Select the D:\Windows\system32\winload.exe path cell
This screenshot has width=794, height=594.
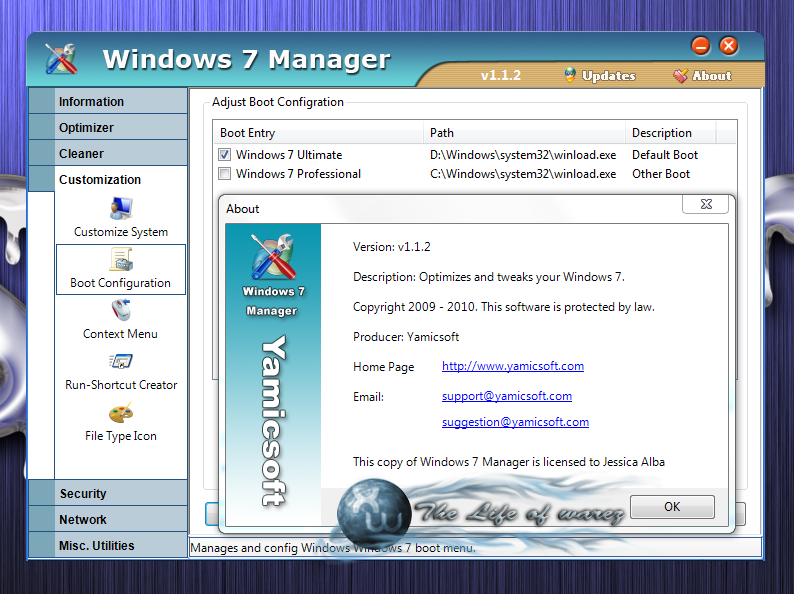tap(523, 154)
